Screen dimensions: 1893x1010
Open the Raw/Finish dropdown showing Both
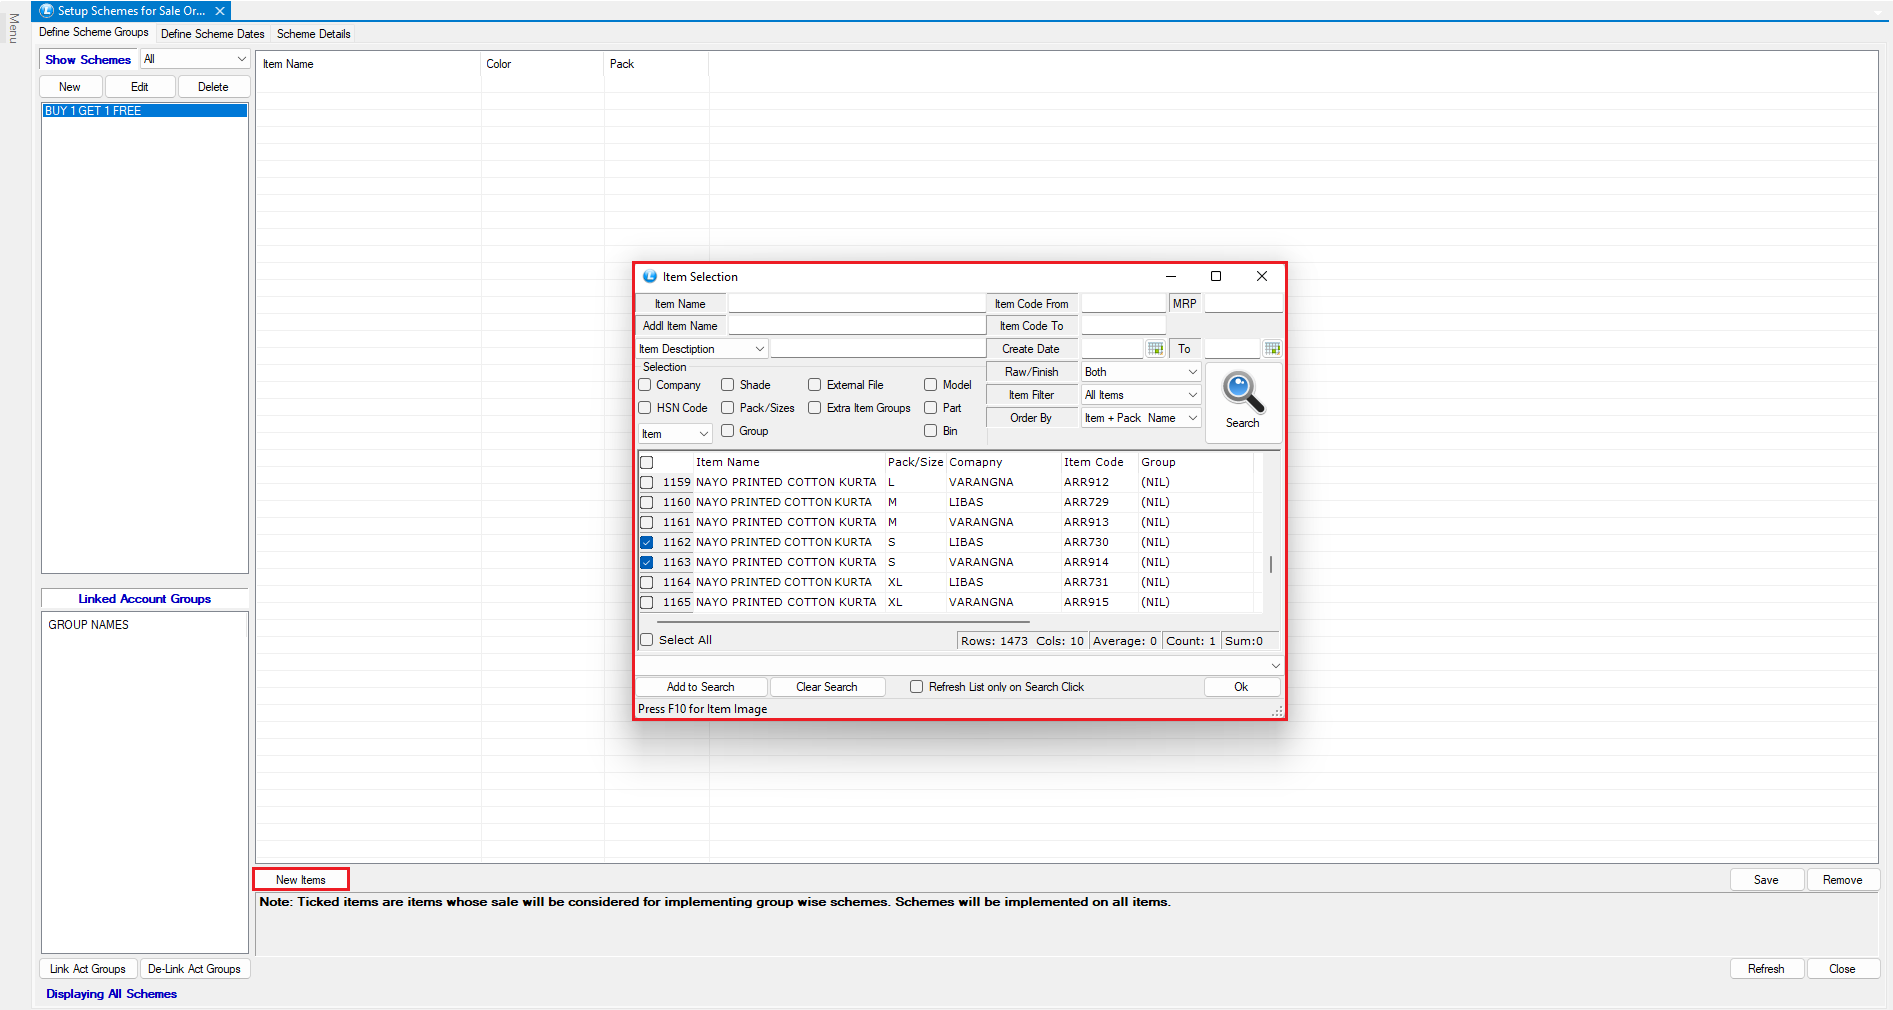click(x=1141, y=372)
